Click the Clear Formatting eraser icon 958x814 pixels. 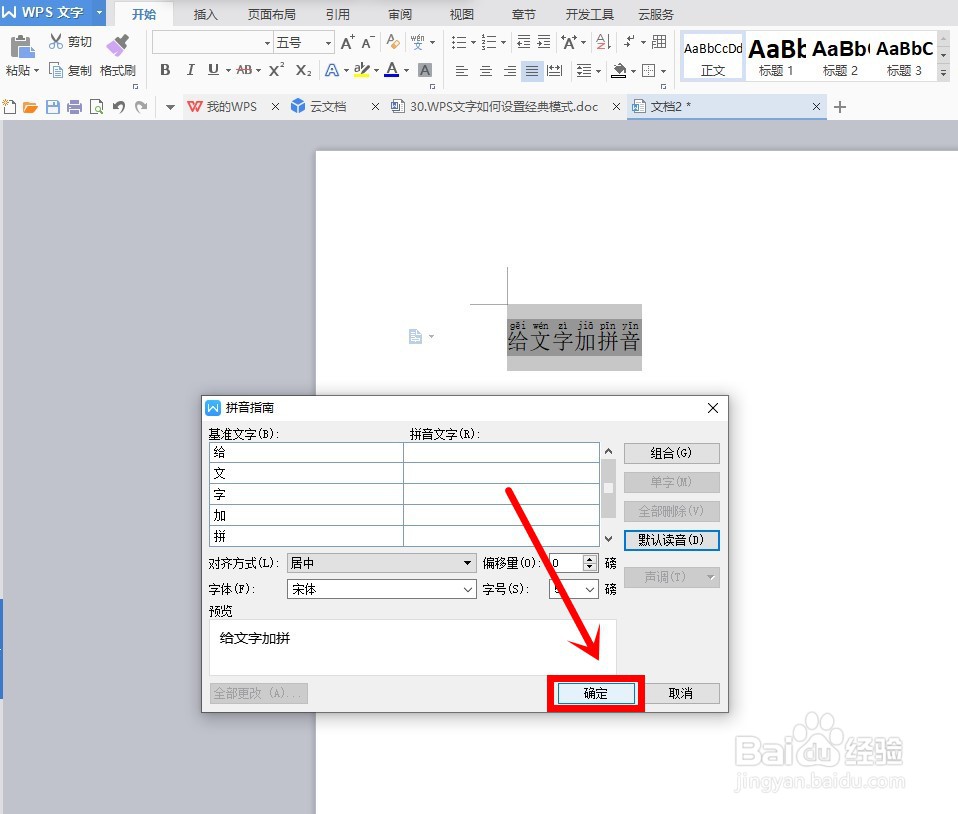click(x=393, y=42)
